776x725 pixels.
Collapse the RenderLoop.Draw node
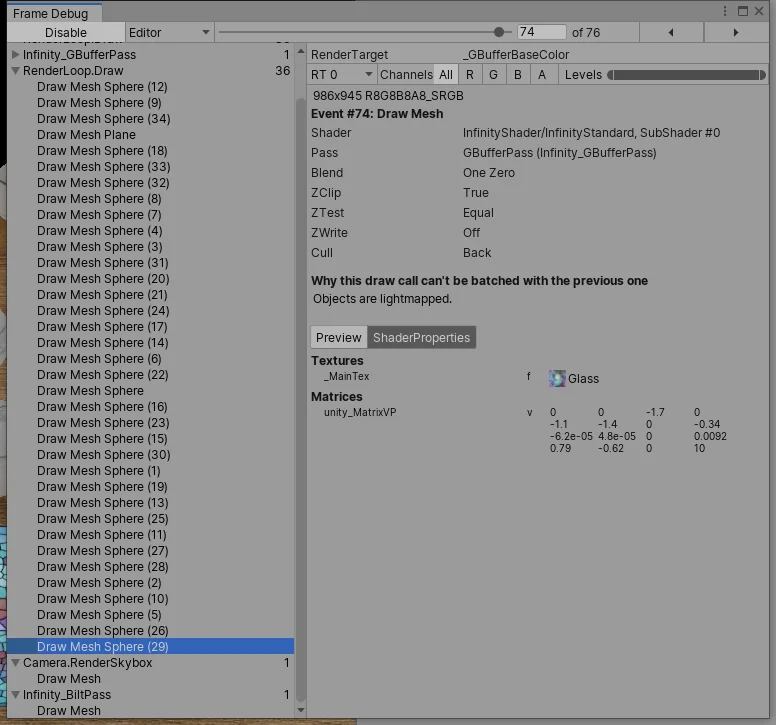[15, 71]
